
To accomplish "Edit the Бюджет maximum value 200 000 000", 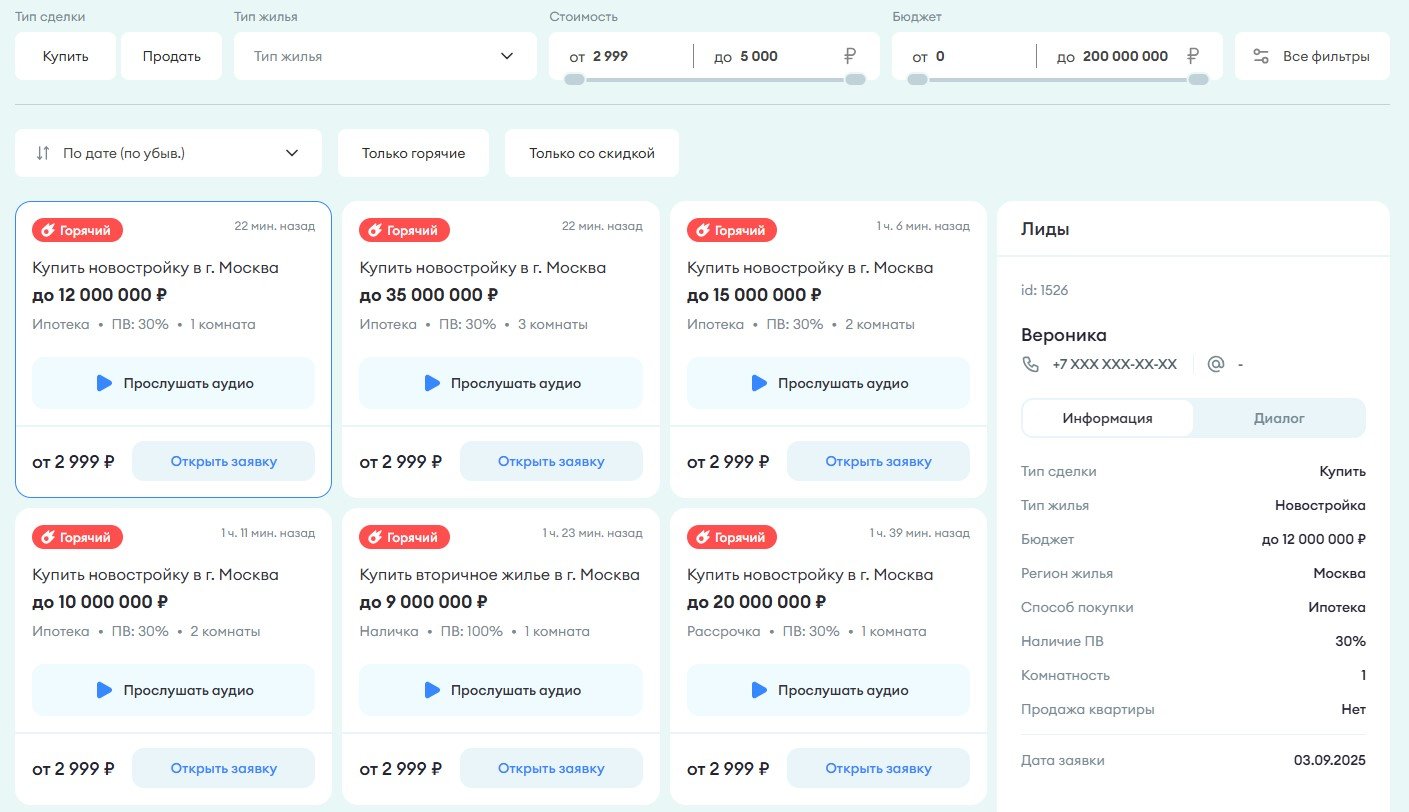I will [x=1125, y=56].
